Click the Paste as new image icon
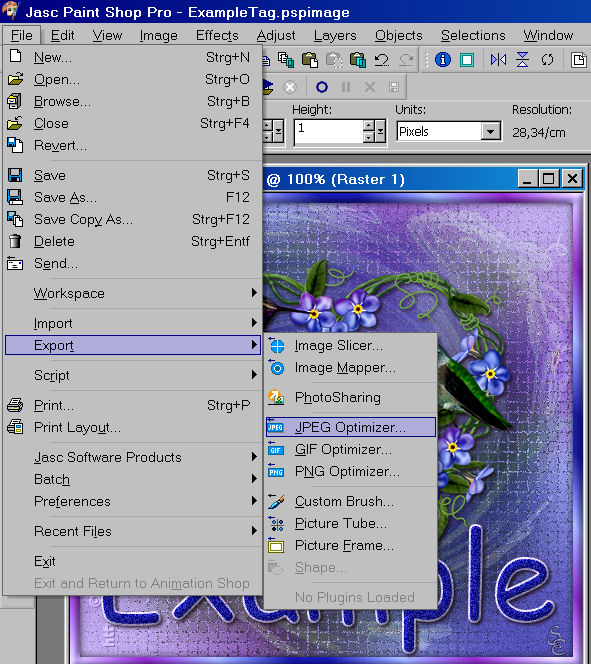 coord(309,60)
